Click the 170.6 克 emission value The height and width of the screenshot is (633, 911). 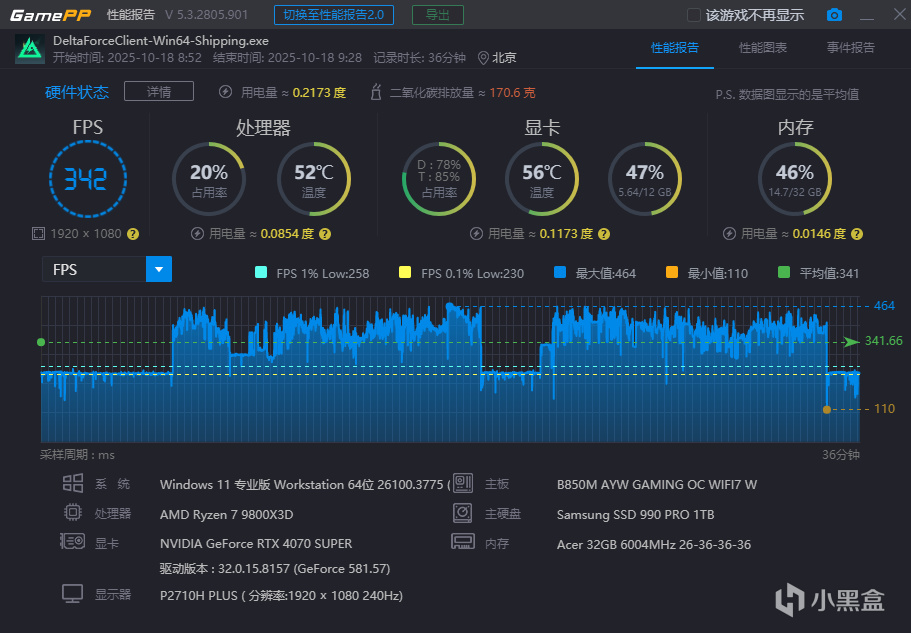click(512, 92)
